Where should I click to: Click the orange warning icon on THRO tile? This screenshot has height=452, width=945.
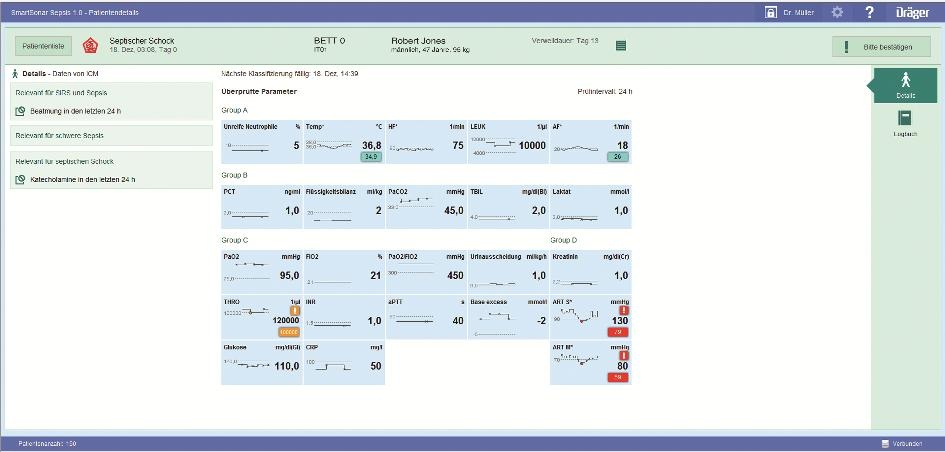coord(295,310)
